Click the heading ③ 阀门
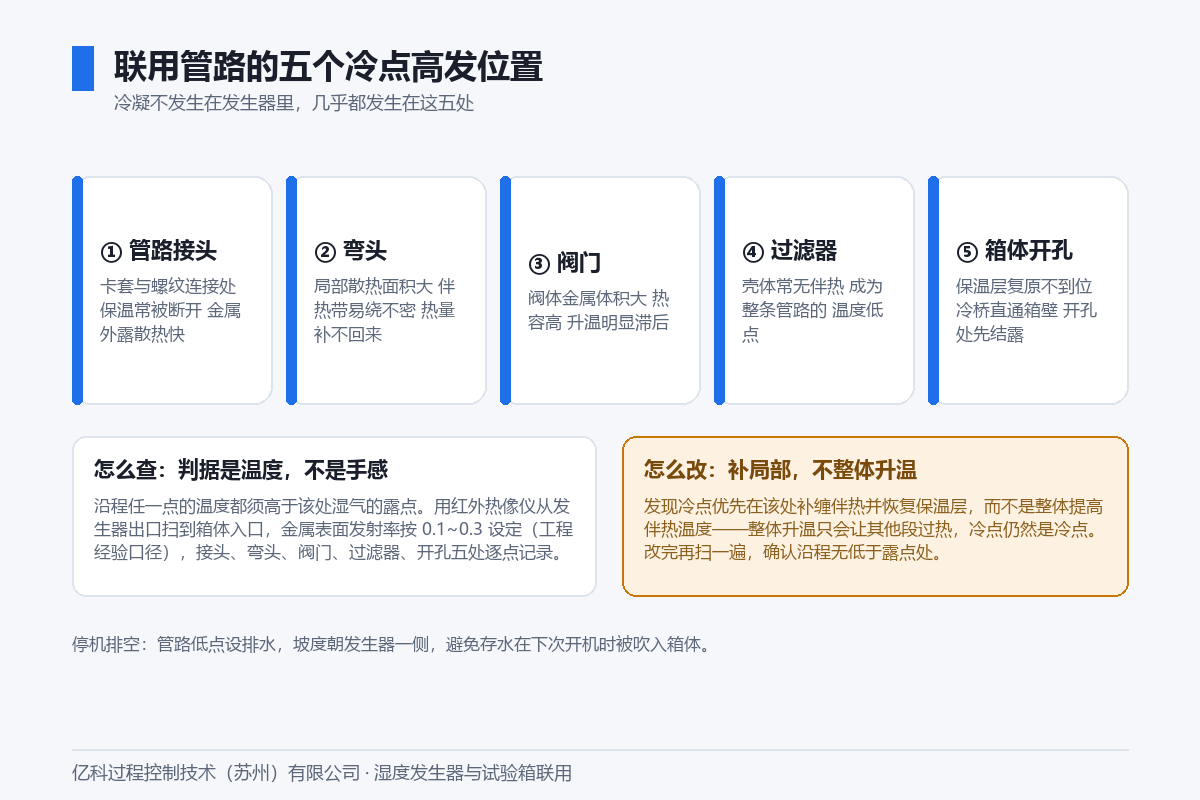The image size is (1200, 800). click(x=564, y=263)
